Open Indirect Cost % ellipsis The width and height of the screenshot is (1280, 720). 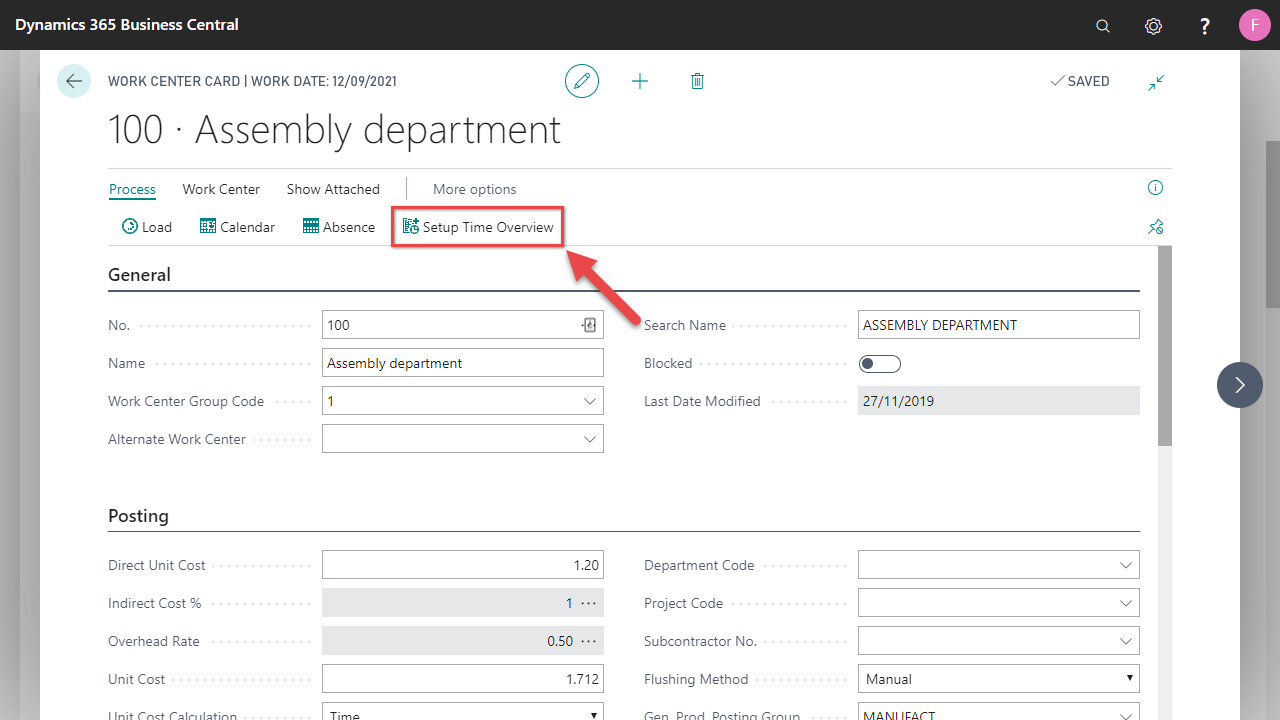tap(589, 603)
